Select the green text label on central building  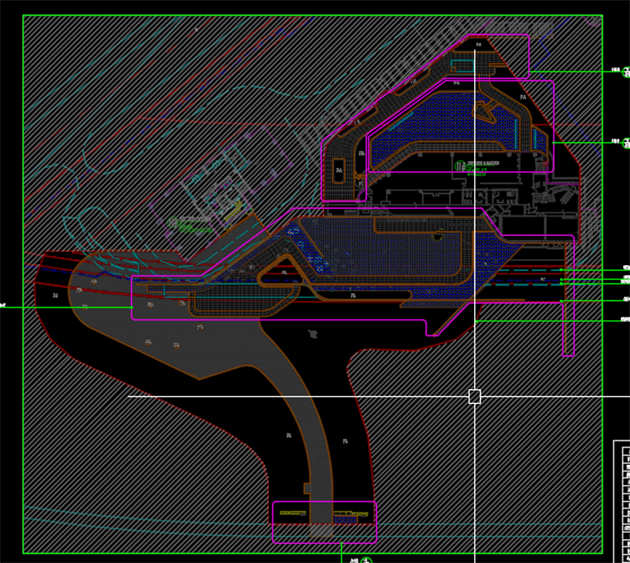click(481, 164)
